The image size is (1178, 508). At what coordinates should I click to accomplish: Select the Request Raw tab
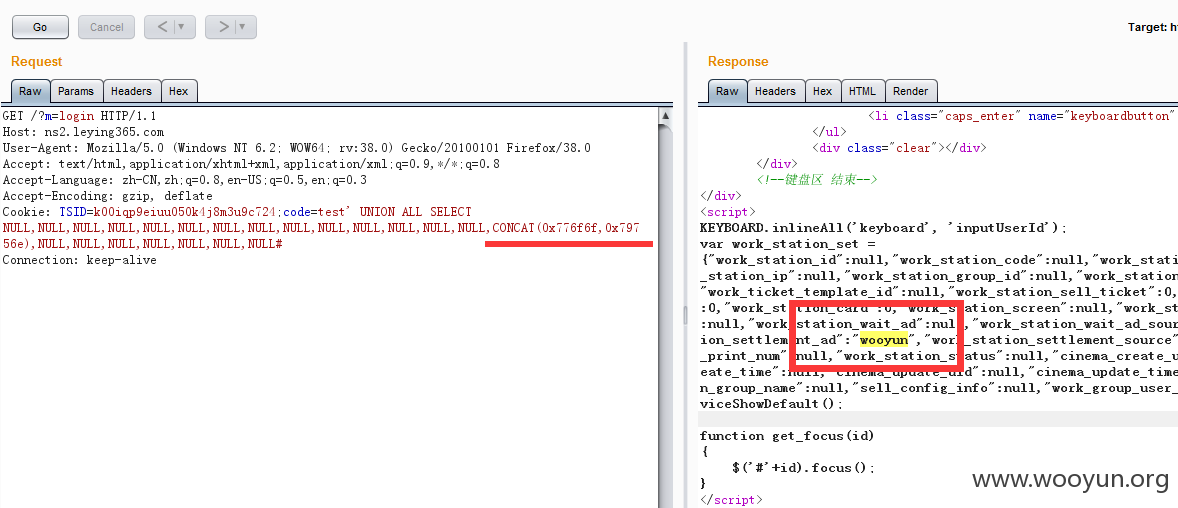tap(30, 91)
